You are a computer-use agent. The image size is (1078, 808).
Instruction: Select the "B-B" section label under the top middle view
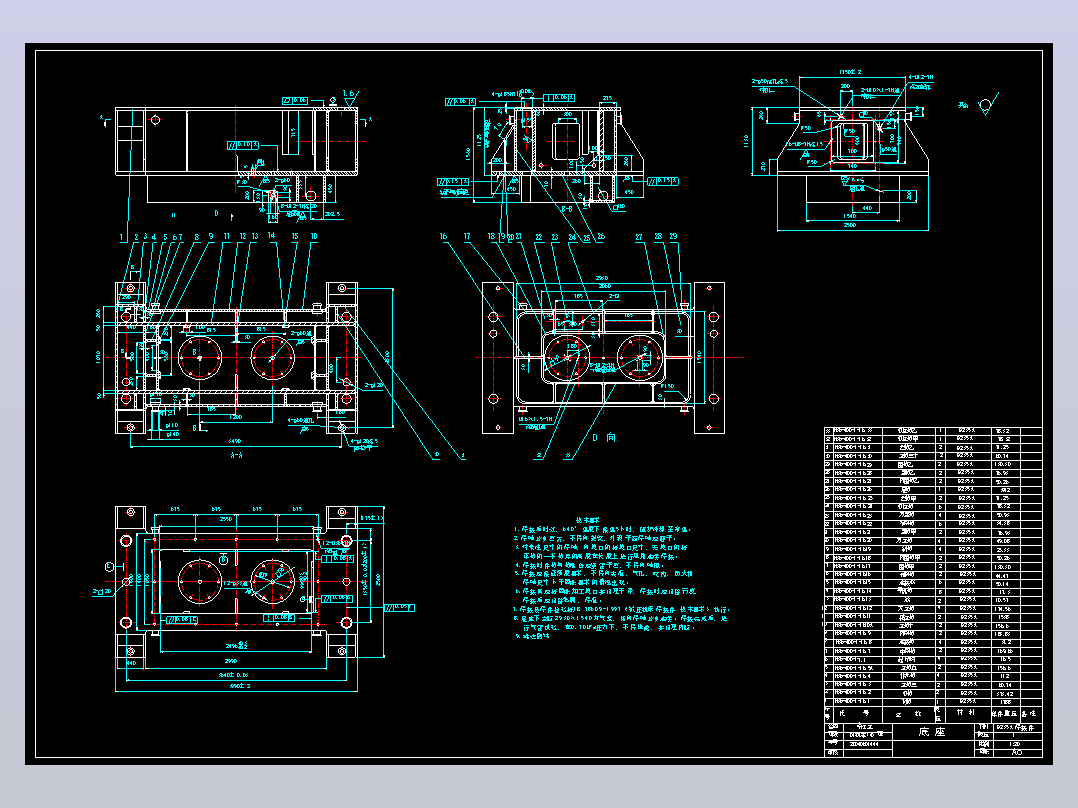tap(567, 208)
